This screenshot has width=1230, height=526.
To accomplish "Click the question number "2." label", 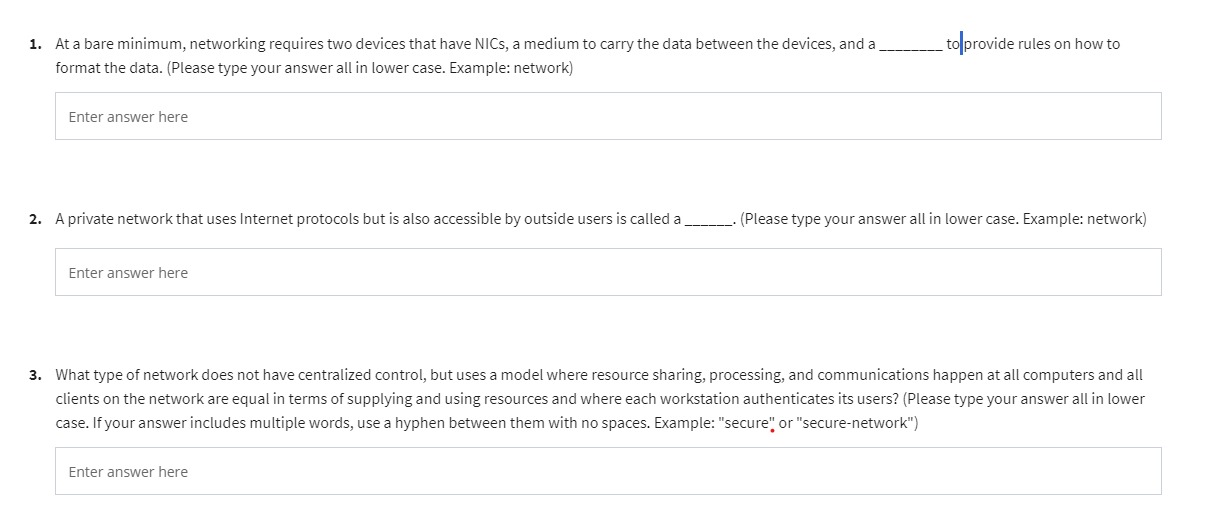I will click(x=36, y=218).
